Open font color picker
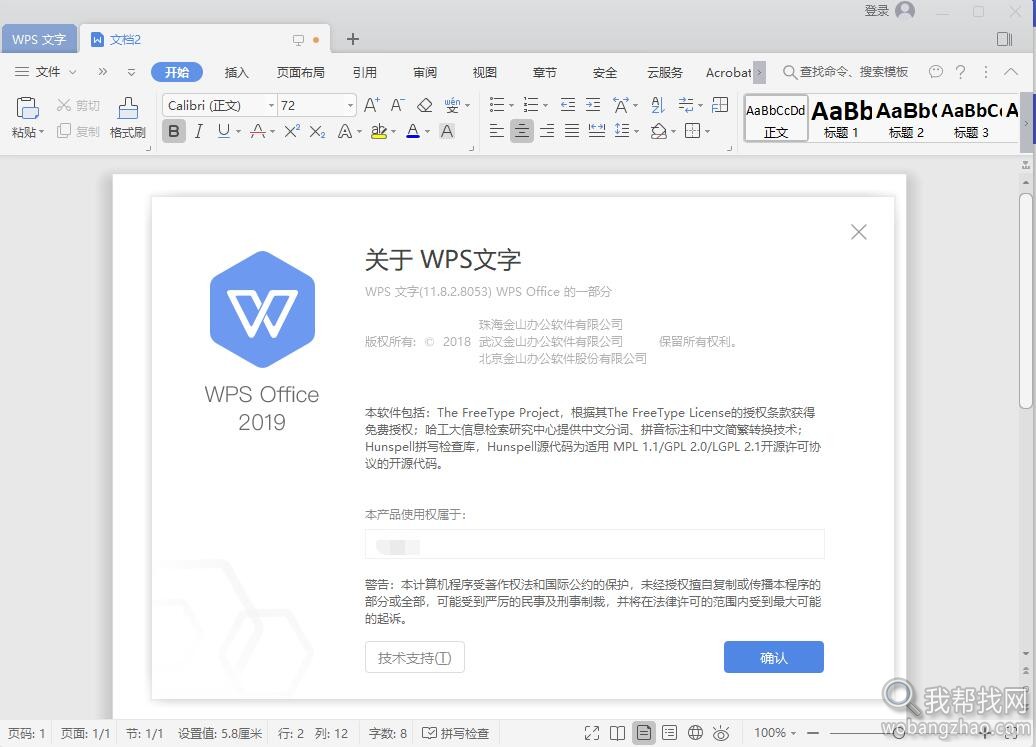1036x747 pixels. [x=427, y=131]
